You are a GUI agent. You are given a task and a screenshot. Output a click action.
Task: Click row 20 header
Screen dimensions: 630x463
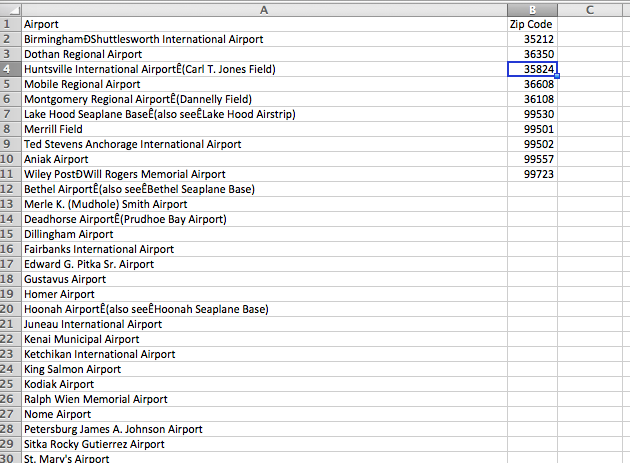[10, 309]
